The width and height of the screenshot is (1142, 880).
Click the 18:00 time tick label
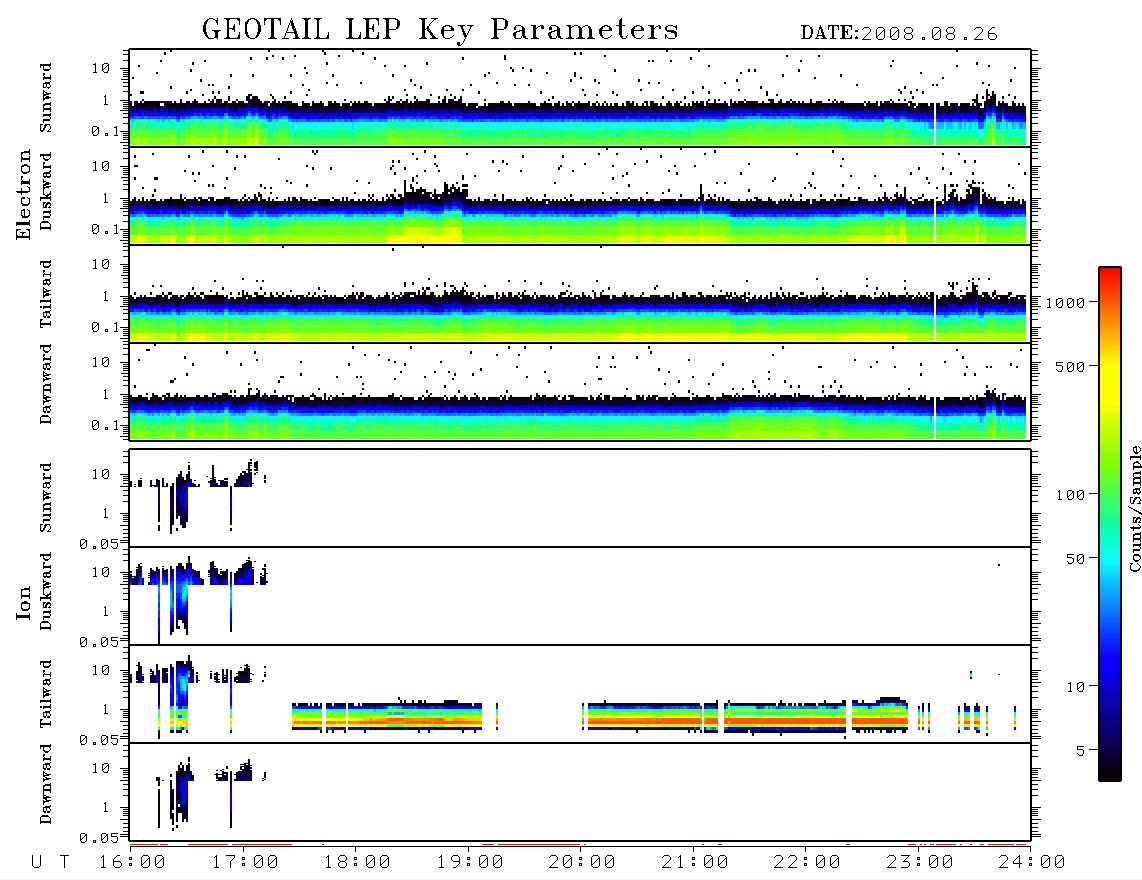(x=357, y=863)
